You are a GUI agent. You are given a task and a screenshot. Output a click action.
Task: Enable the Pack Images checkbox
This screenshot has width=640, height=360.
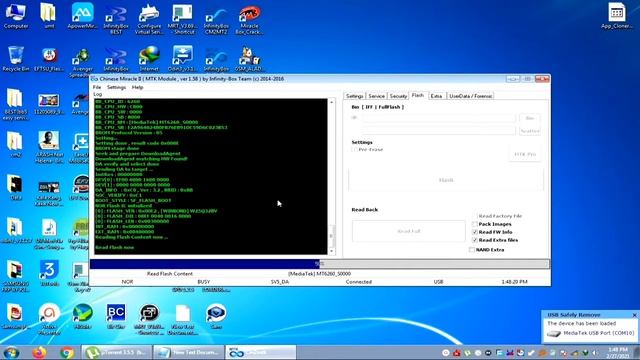[x=475, y=224]
